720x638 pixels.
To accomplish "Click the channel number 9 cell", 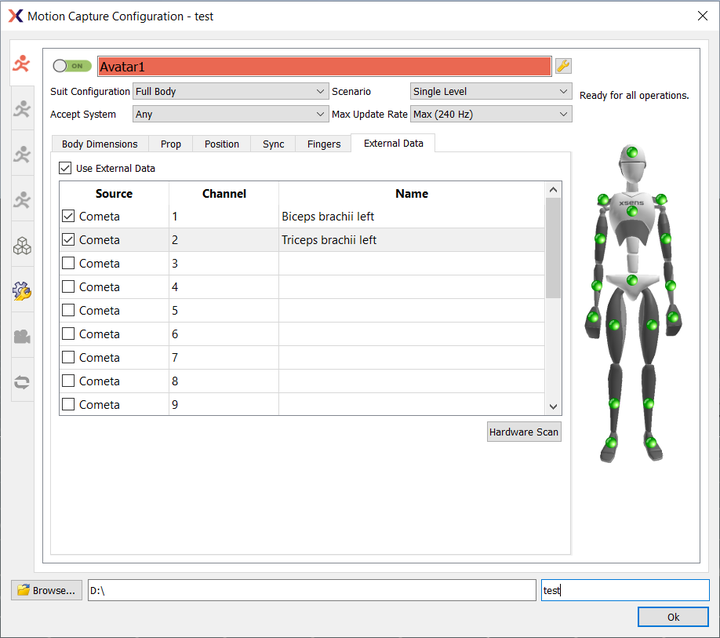I will coord(224,405).
